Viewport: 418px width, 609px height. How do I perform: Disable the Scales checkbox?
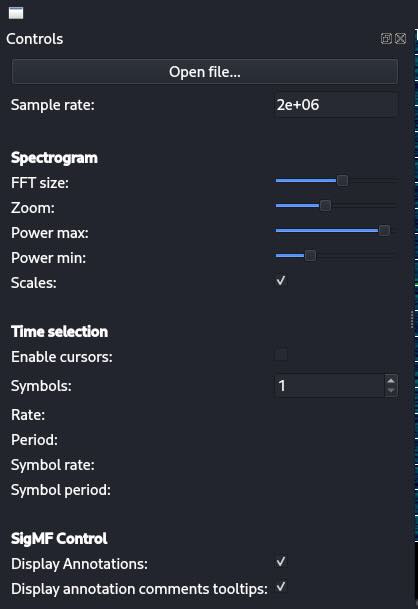pyautogui.click(x=281, y=281)
